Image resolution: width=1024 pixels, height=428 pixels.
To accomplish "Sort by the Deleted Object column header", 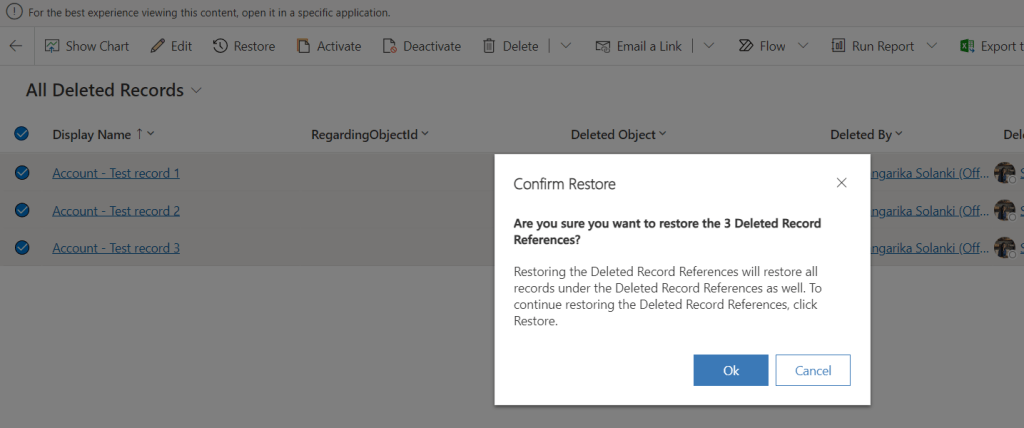I will tap(613, 134).
